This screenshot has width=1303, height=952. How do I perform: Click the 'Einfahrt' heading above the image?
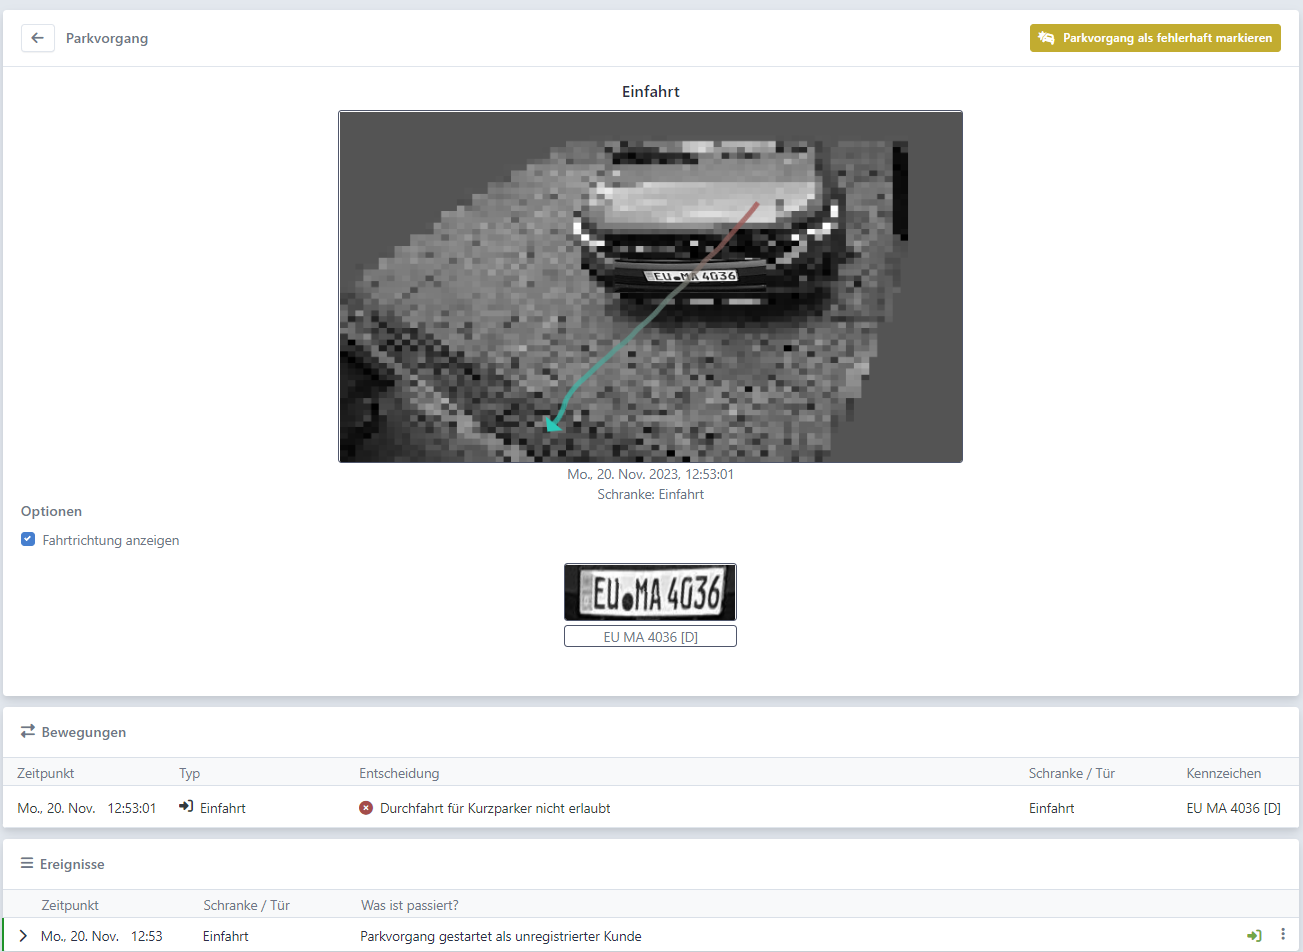pos(650,91)
